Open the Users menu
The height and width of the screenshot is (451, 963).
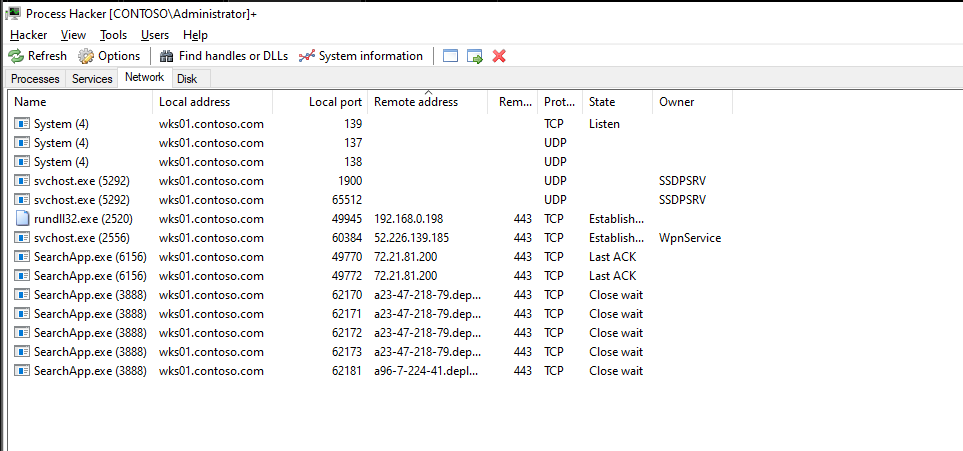(155, 35)
